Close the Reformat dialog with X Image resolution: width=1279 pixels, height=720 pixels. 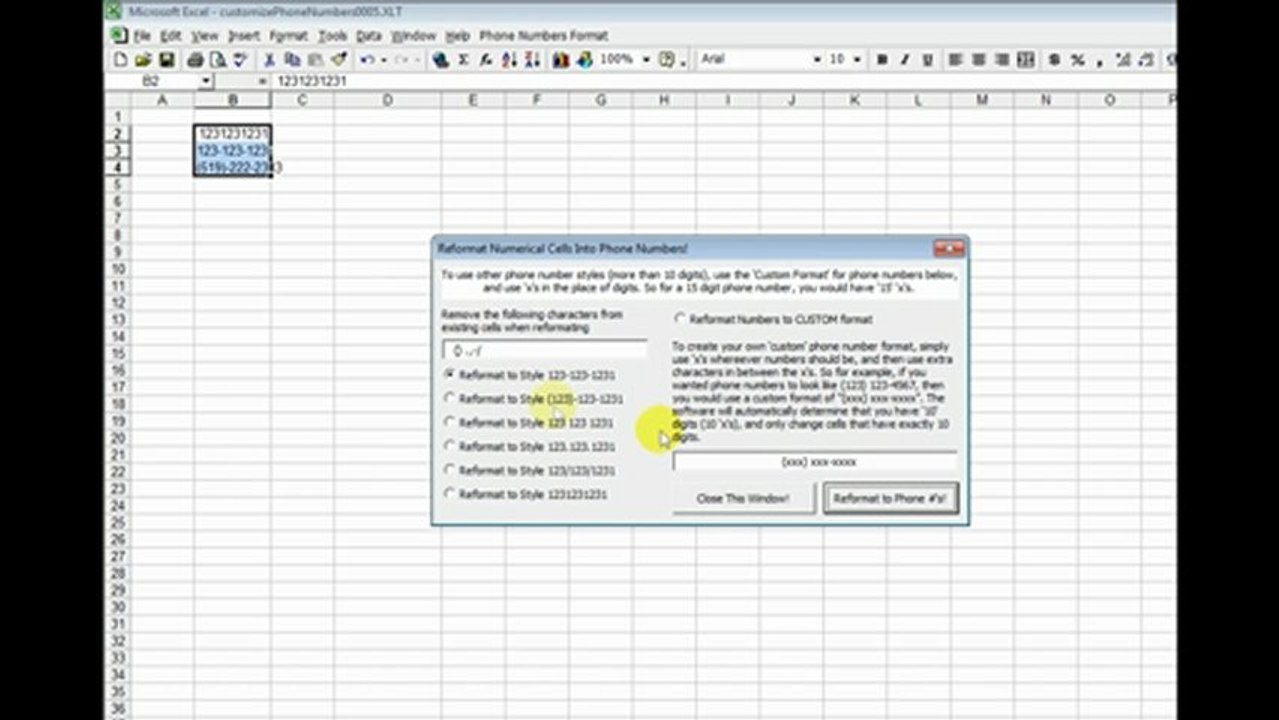point(949,248)
